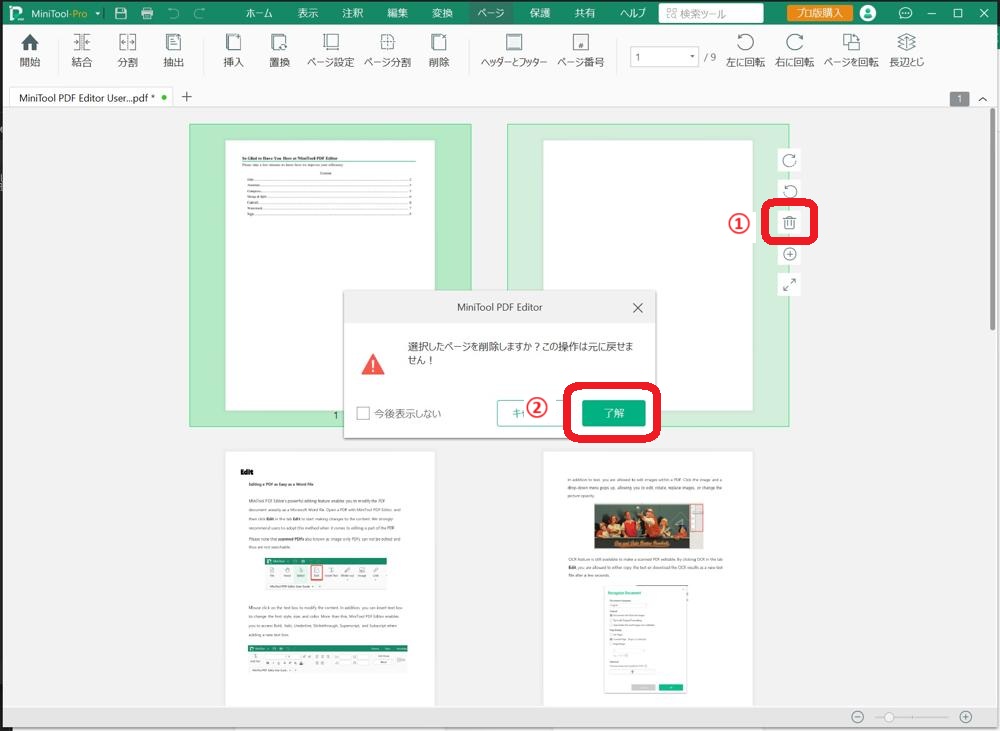Open ヘッダーとフッター tool
Screen dimensions: 1000x731
[513, 50]
